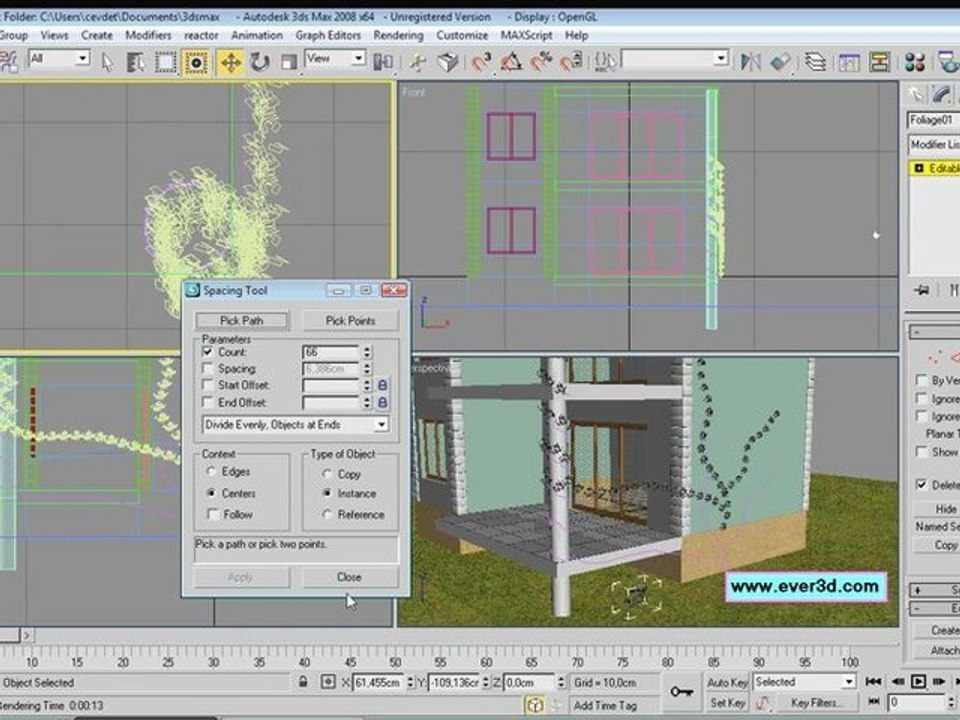This screenshot has width=960, height=720.
Task: Open the Selected key filter dropdown
Action: click(804, 681)
